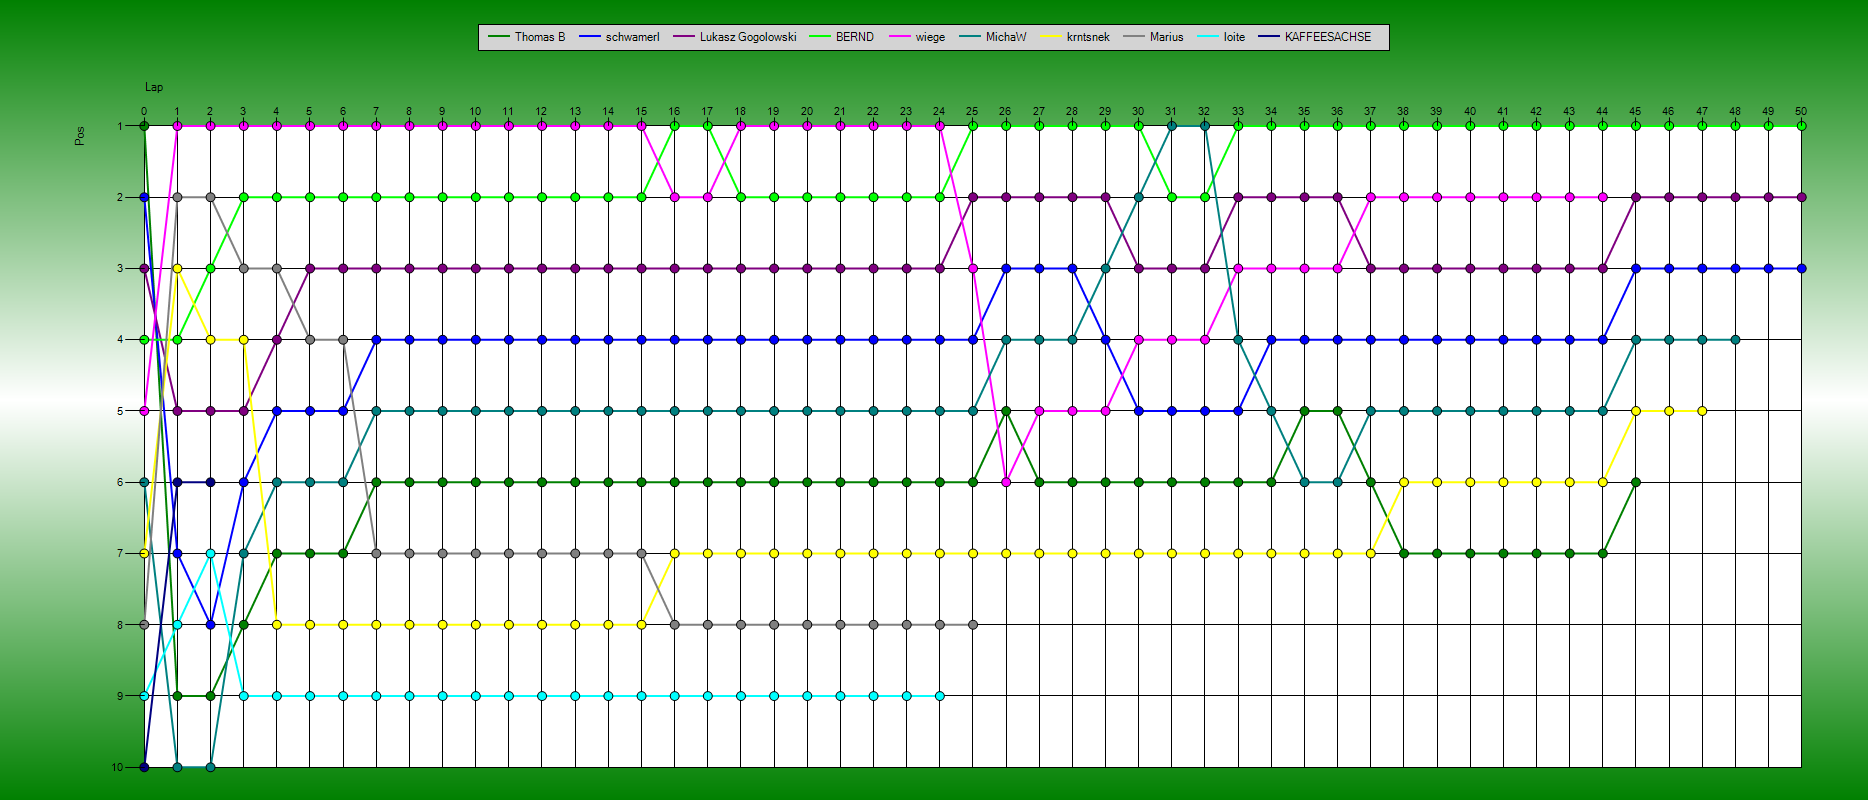The width and height of the screenshot is (1868, 800).
Task: Click the Thomas B legend entry
Action: coord(539,37)
